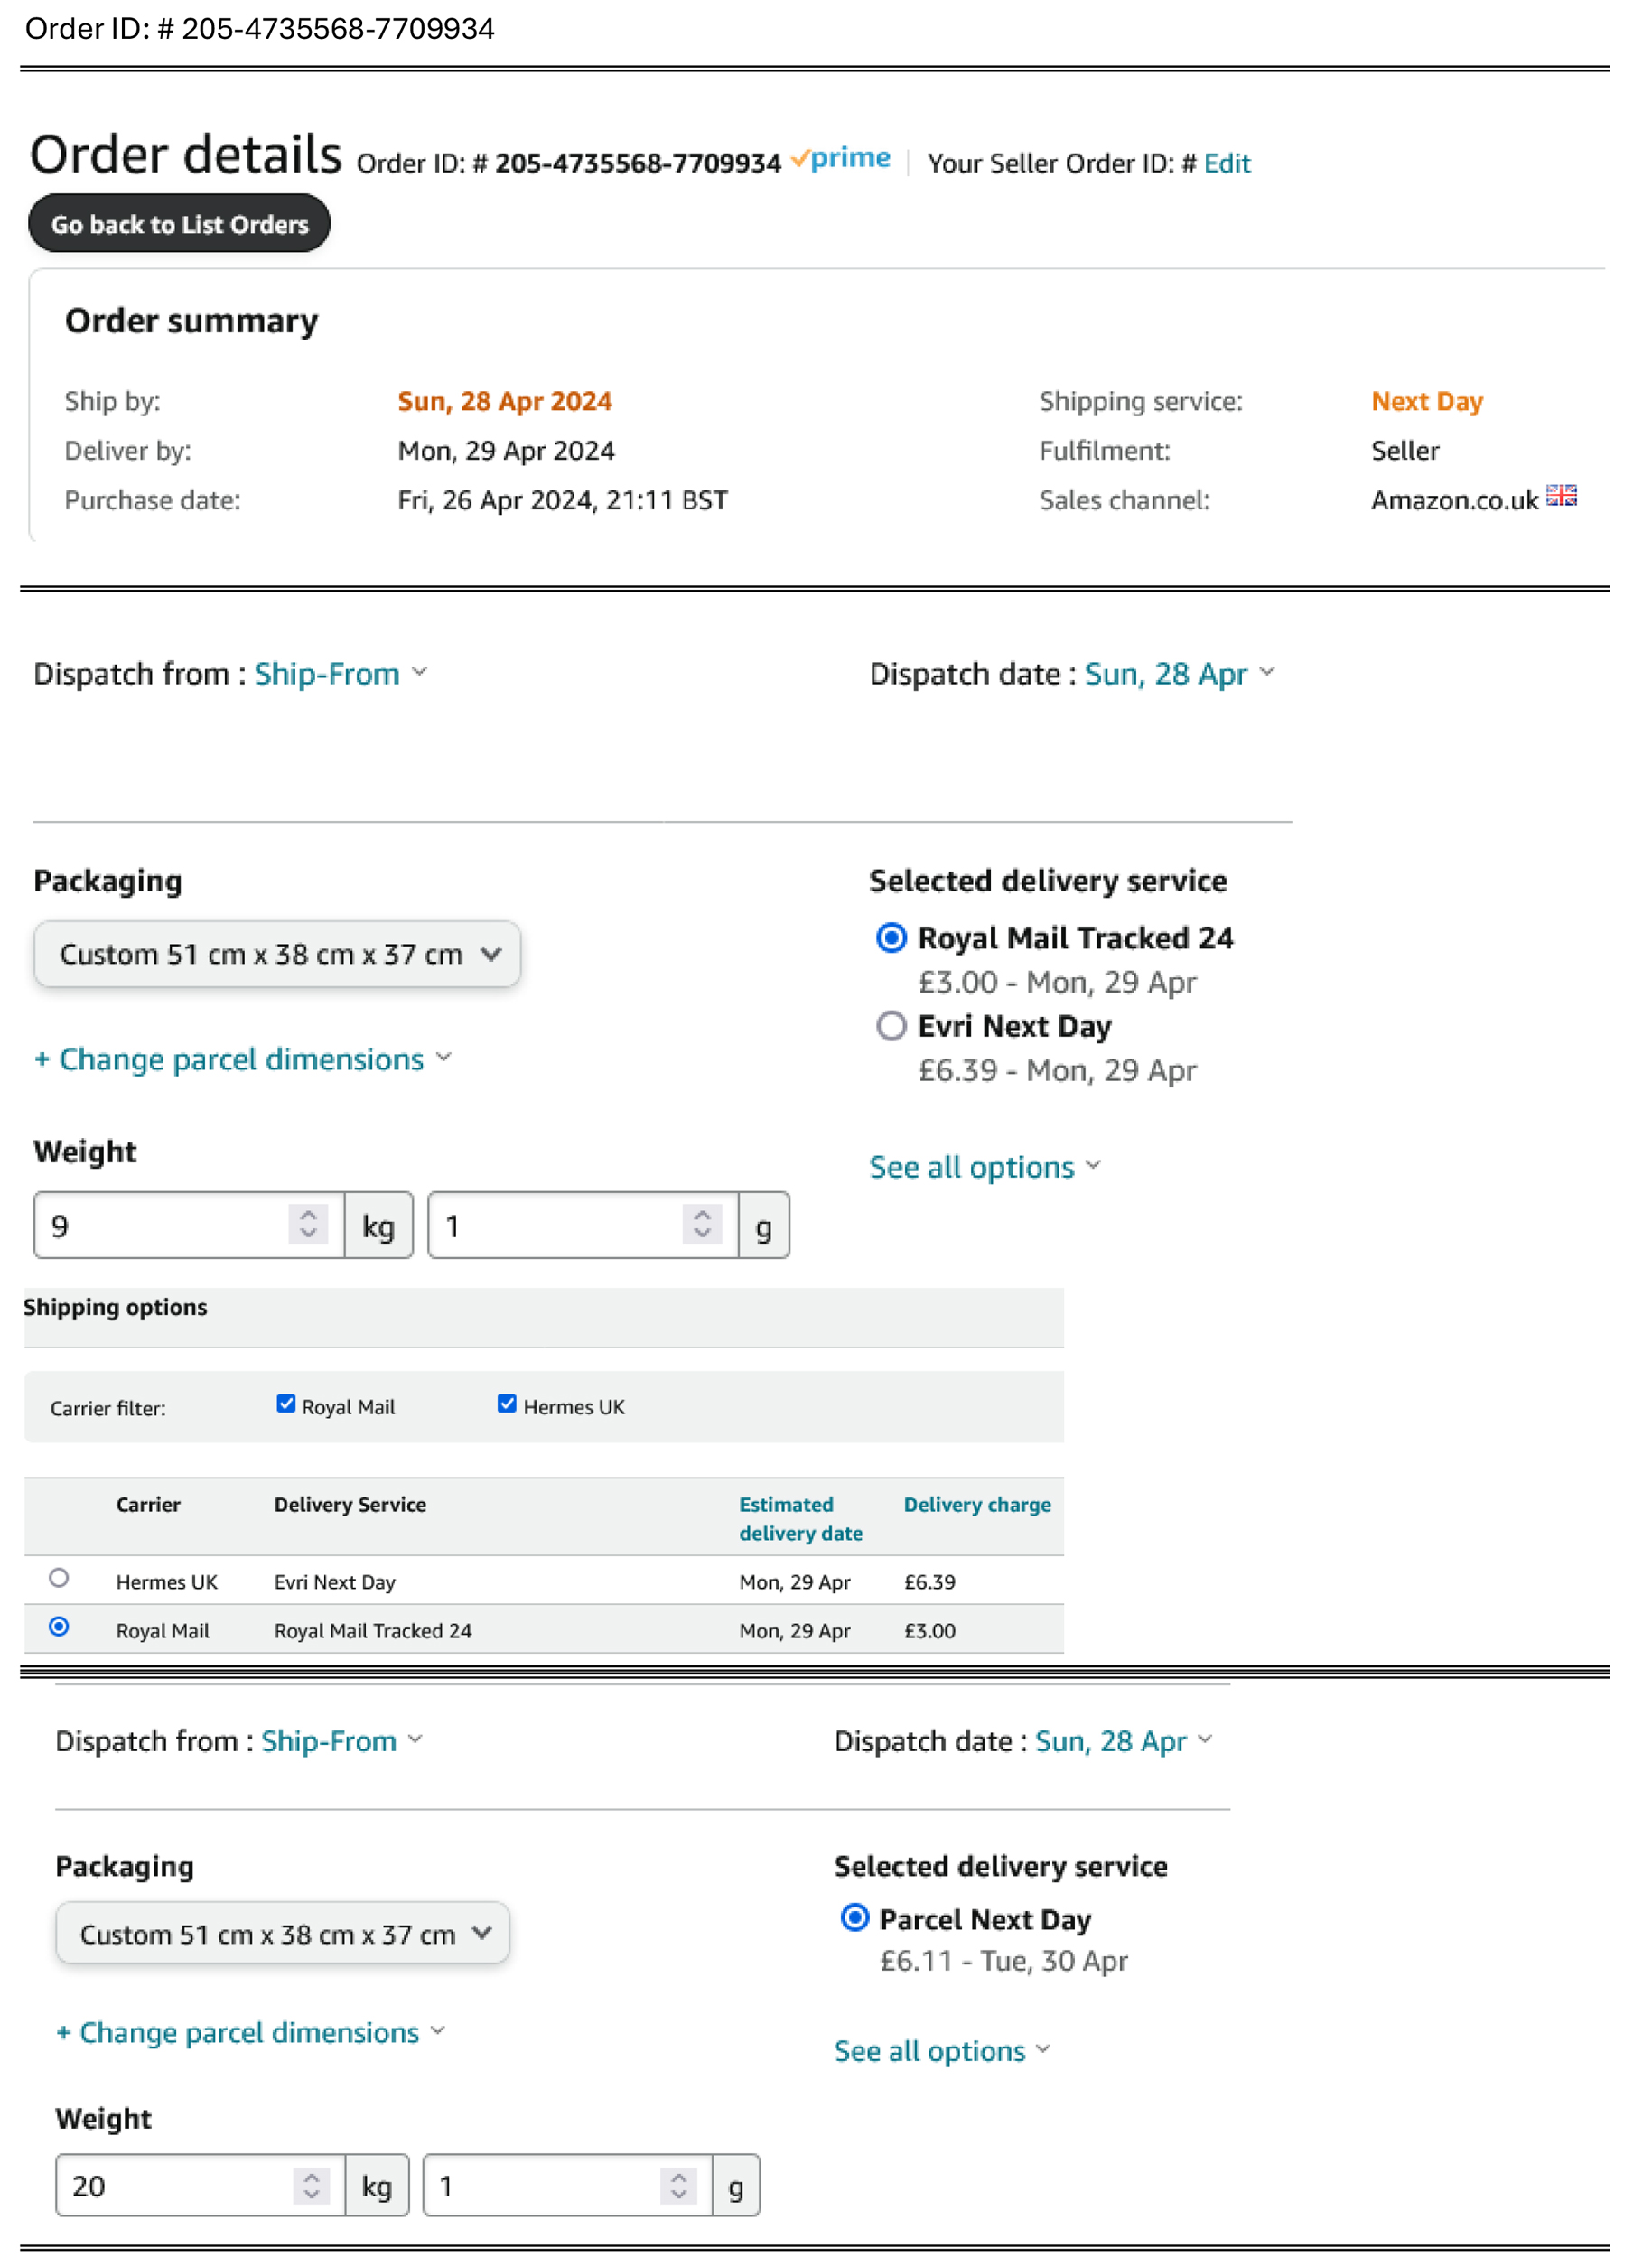Image resolution: width=1652 pixels, height=2257 pixels.
Task: Select Evri Next Day delivery service
Action: click(x=891, y=1026)
